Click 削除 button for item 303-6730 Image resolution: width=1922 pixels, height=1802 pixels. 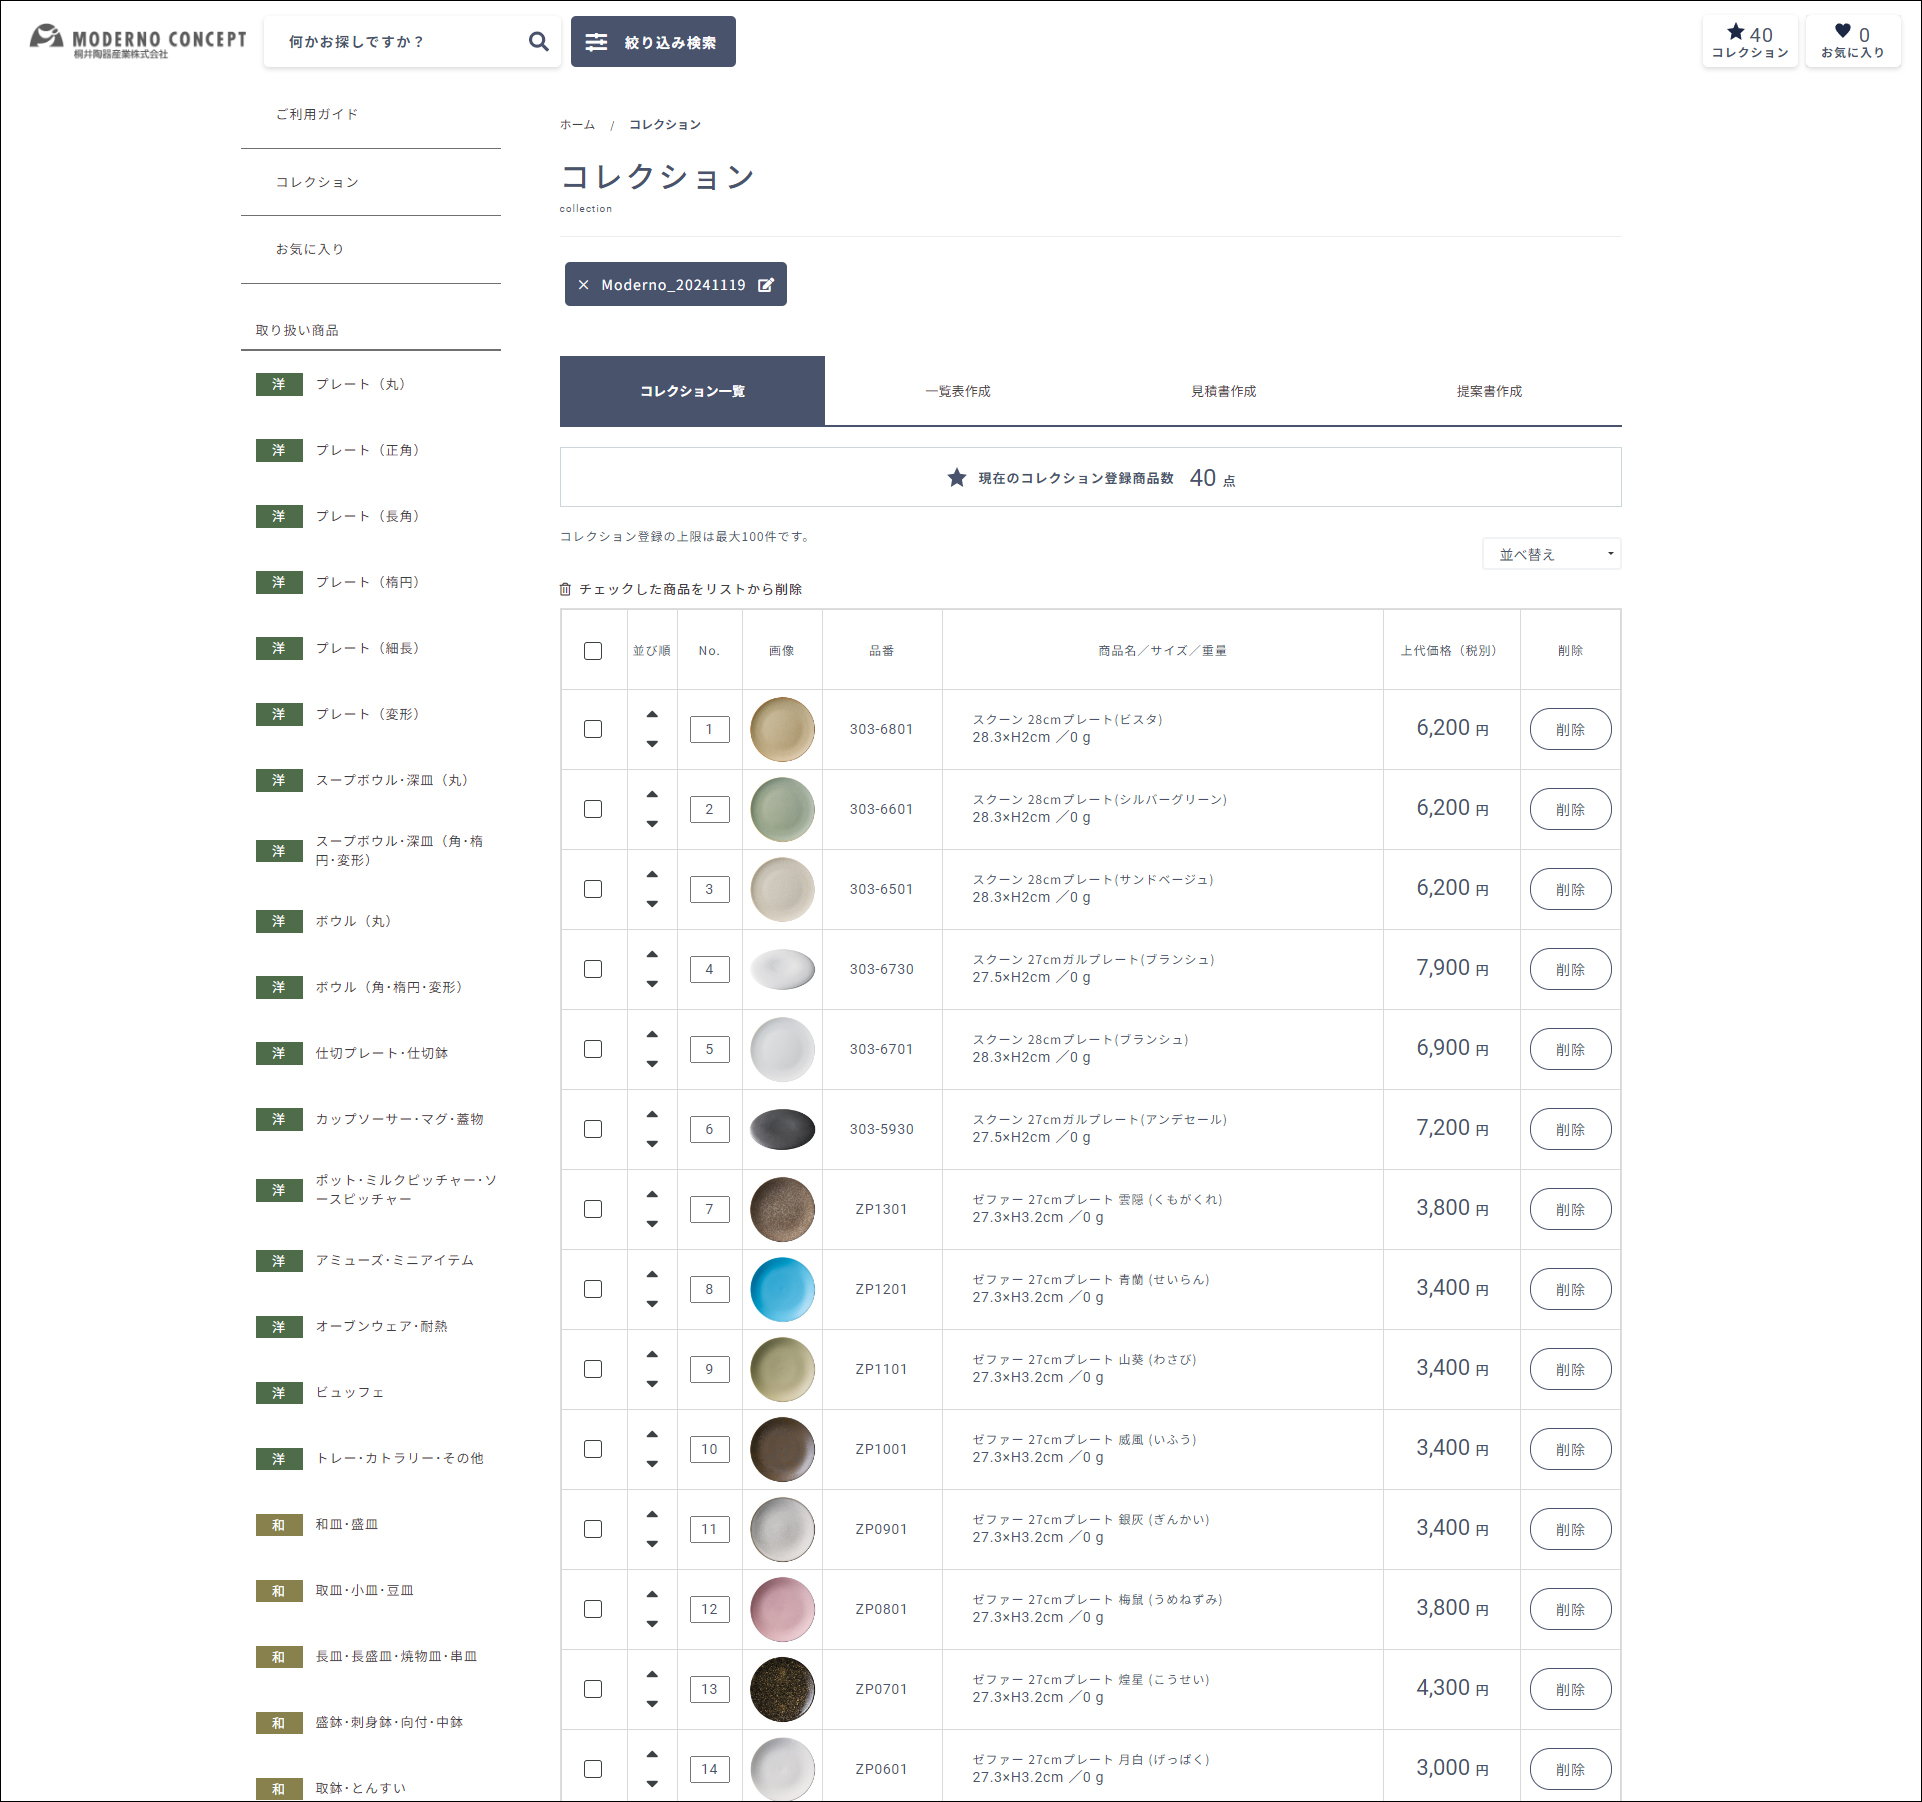click(x=1570, y=969)
